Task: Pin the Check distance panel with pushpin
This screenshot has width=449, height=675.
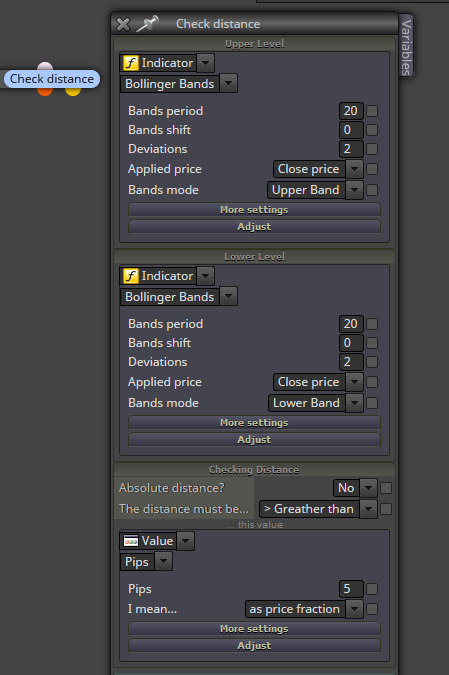Action: click(x=147, y=24)
